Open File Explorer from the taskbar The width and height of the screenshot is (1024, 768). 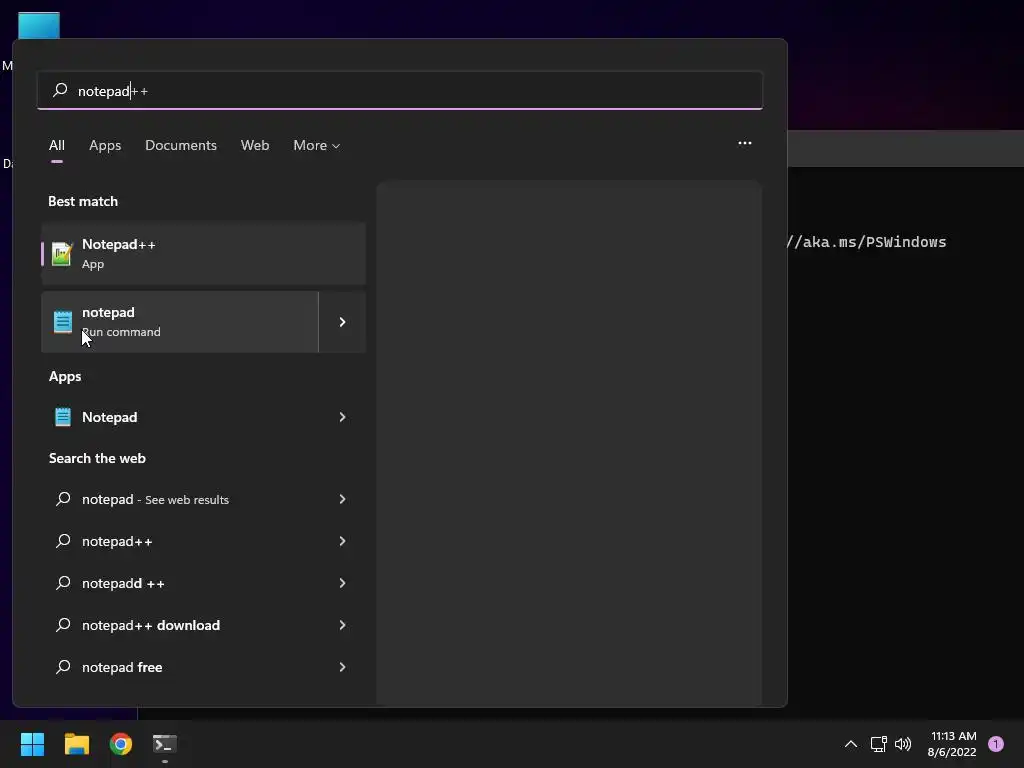[76, 744]
